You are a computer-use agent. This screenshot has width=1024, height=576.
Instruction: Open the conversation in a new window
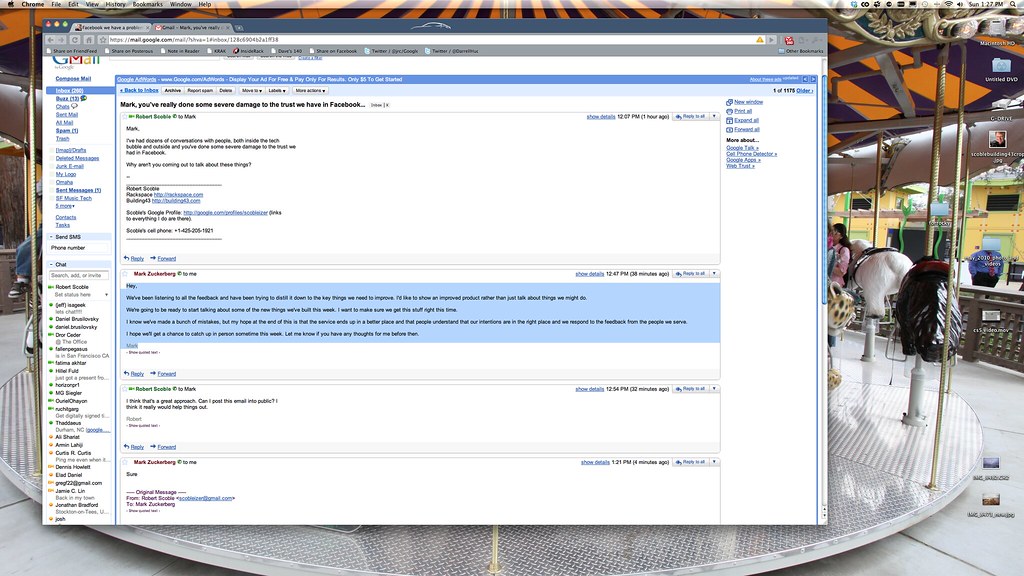(x=750, y=101)
